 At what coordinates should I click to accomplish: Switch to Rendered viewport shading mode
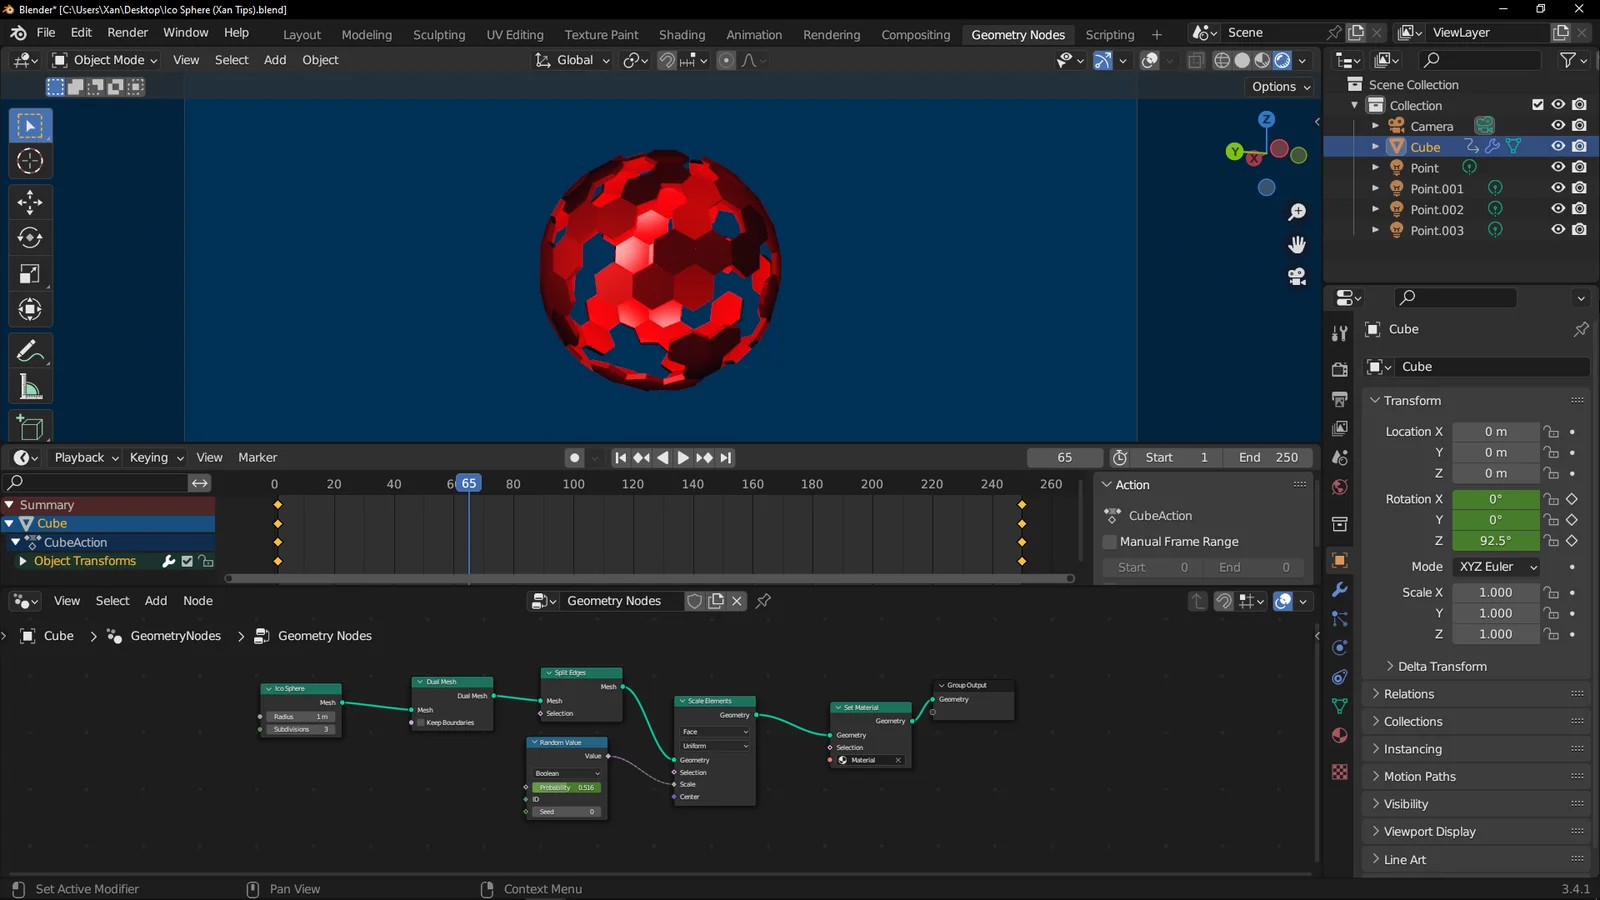tap(1281, 60)
